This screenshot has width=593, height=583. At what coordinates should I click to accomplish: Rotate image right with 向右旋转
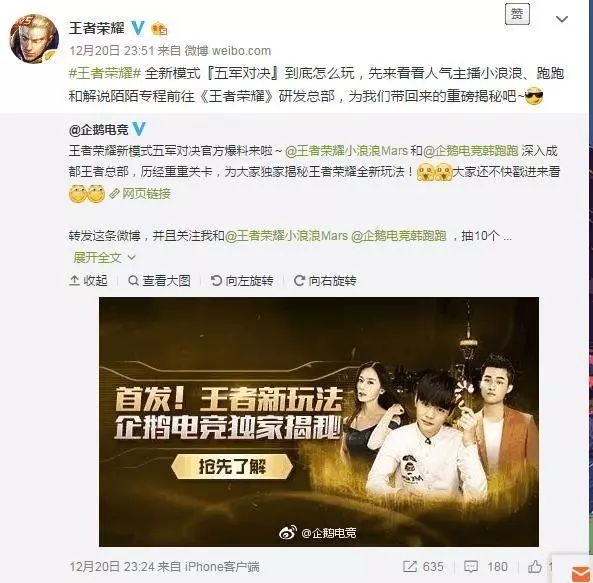pos(325,281)
